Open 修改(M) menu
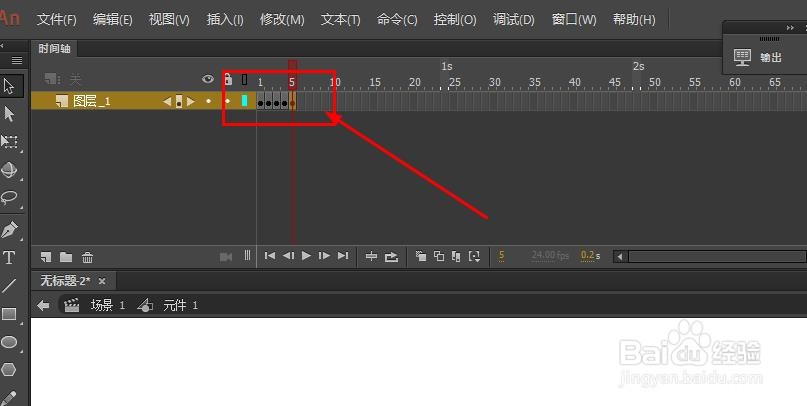This screenshot has height=406, width=807. tap(282, 20)
